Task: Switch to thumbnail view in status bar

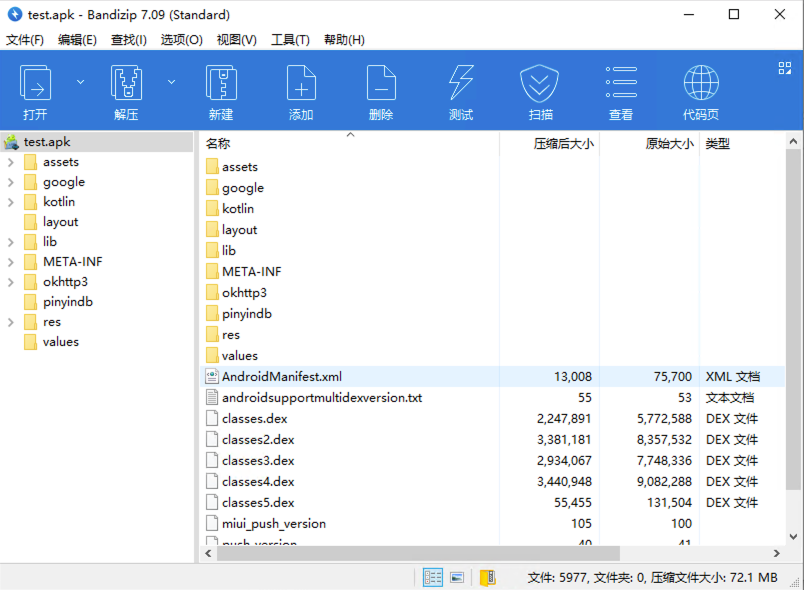Action: (457, 578)
